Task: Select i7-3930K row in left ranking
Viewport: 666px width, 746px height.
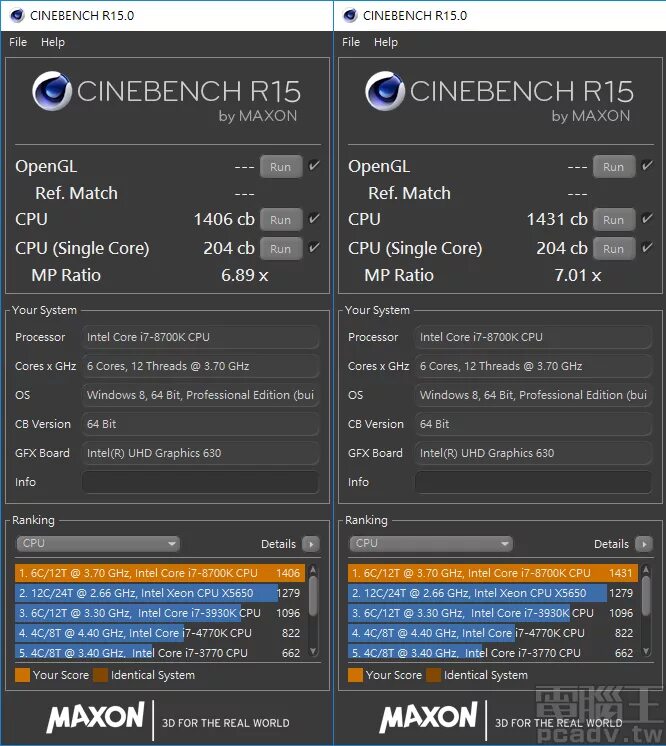Action: [160, 613]
